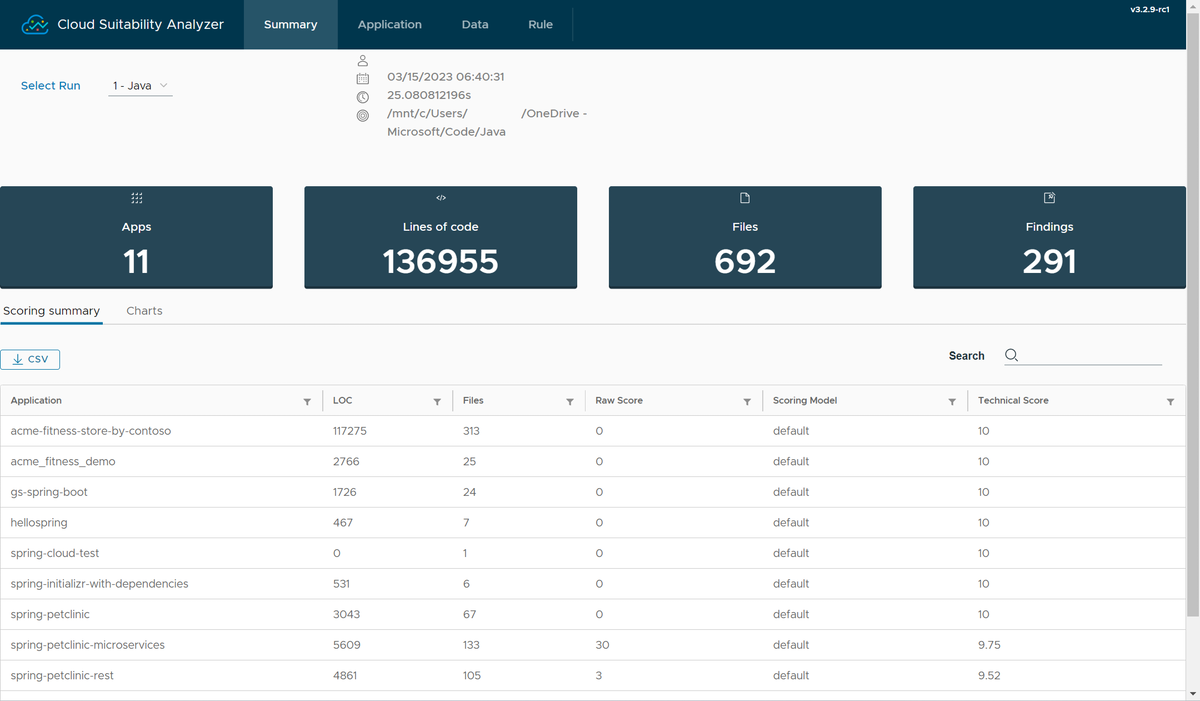Switch to the Application tab

tap(389, 24)
